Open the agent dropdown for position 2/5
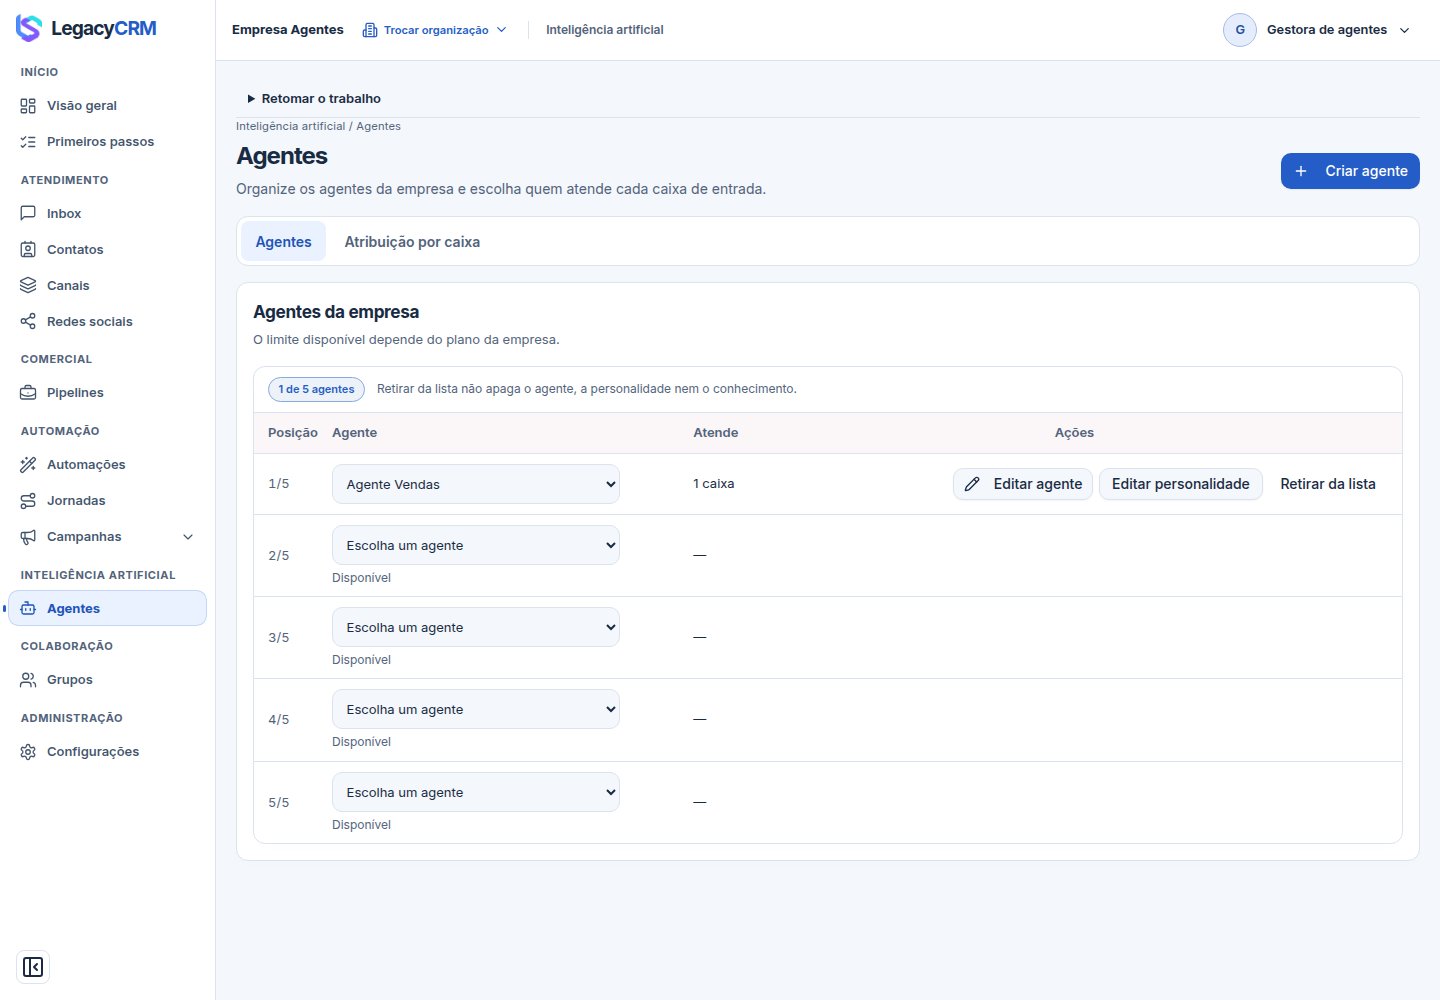 coord(476,545)
